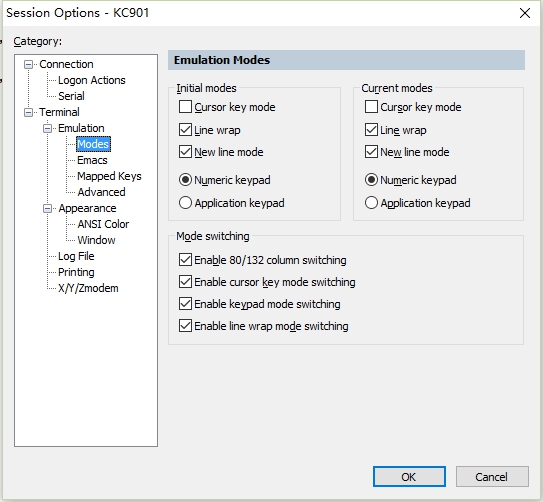The height and width of the screenshot is (502, 543).
Task: Open Printing category
Action: pos(76,272)
